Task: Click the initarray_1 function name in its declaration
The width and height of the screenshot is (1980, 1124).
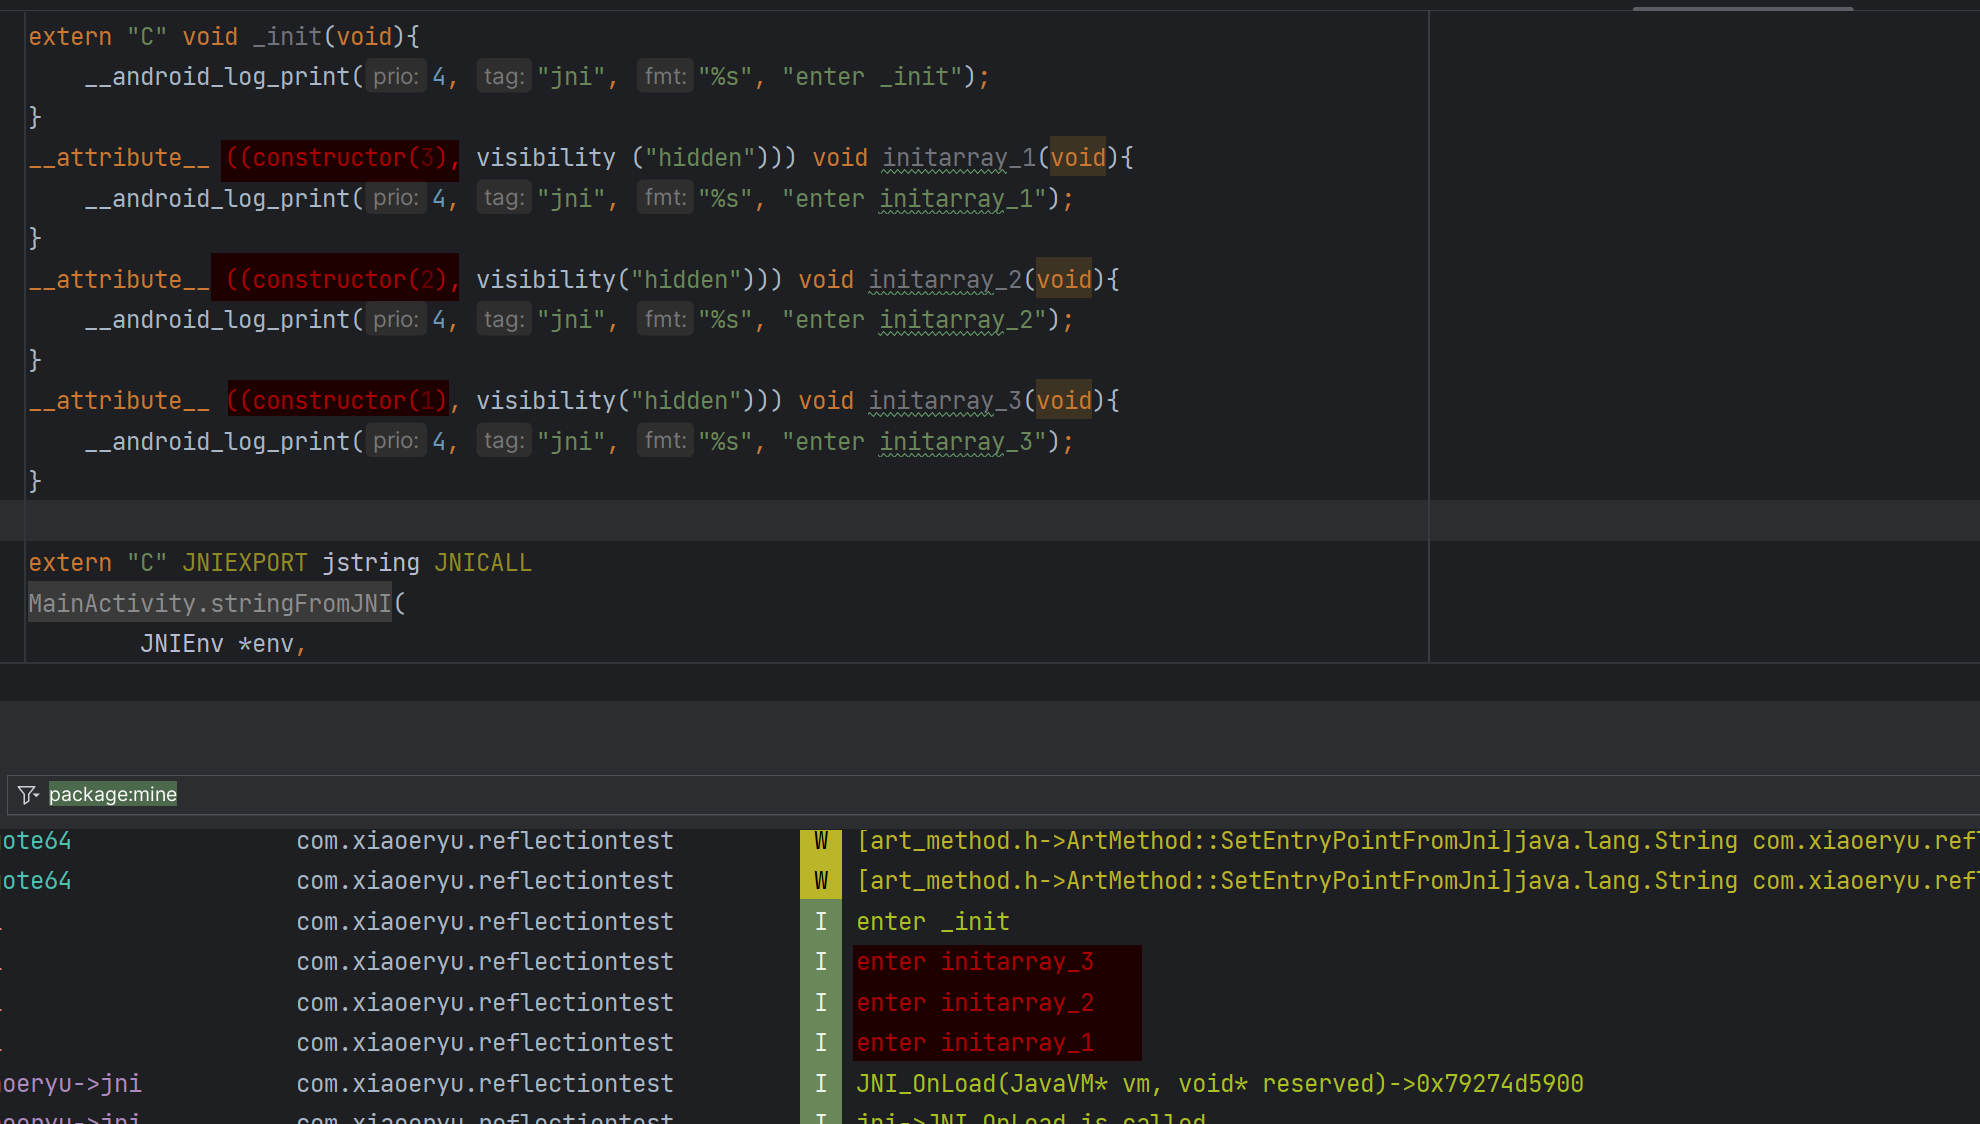Action: (x=958, y=158)
